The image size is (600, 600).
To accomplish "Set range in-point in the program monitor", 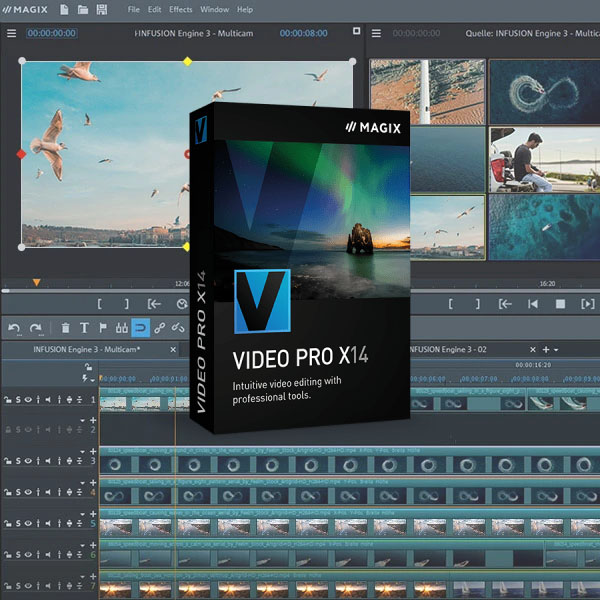I will tap(99, 304).
